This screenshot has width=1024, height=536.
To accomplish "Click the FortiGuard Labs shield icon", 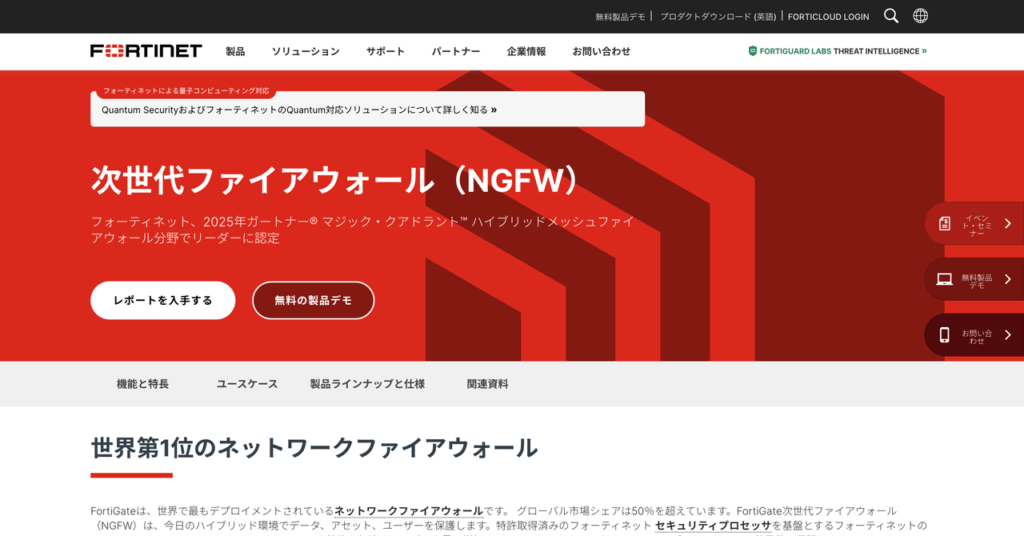I will [753, 51].
